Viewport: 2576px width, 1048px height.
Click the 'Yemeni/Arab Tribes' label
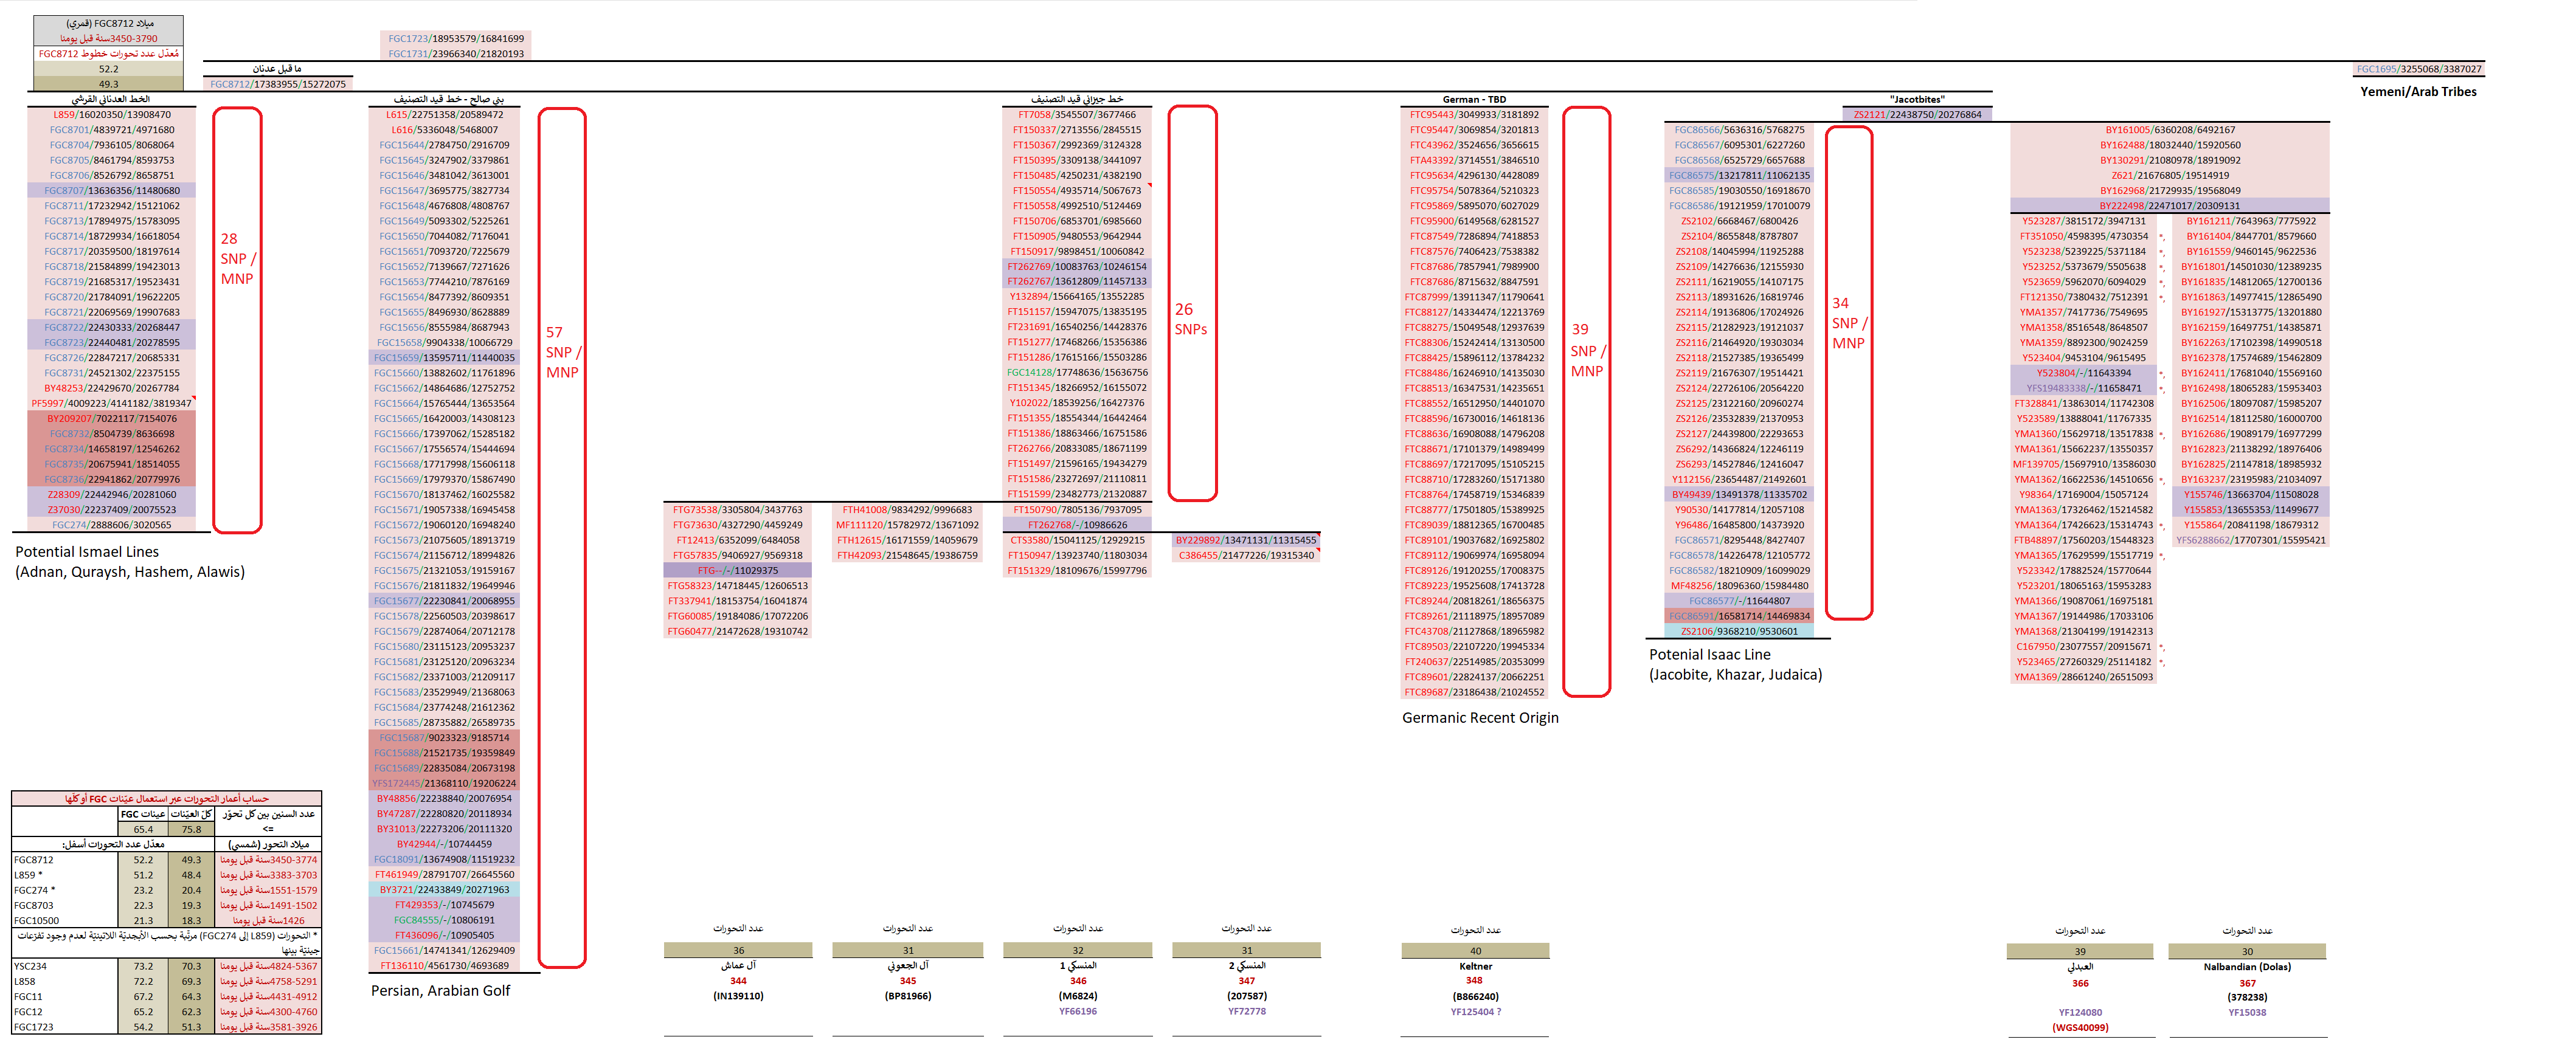pyautogui.click(x=2418, y=92)
